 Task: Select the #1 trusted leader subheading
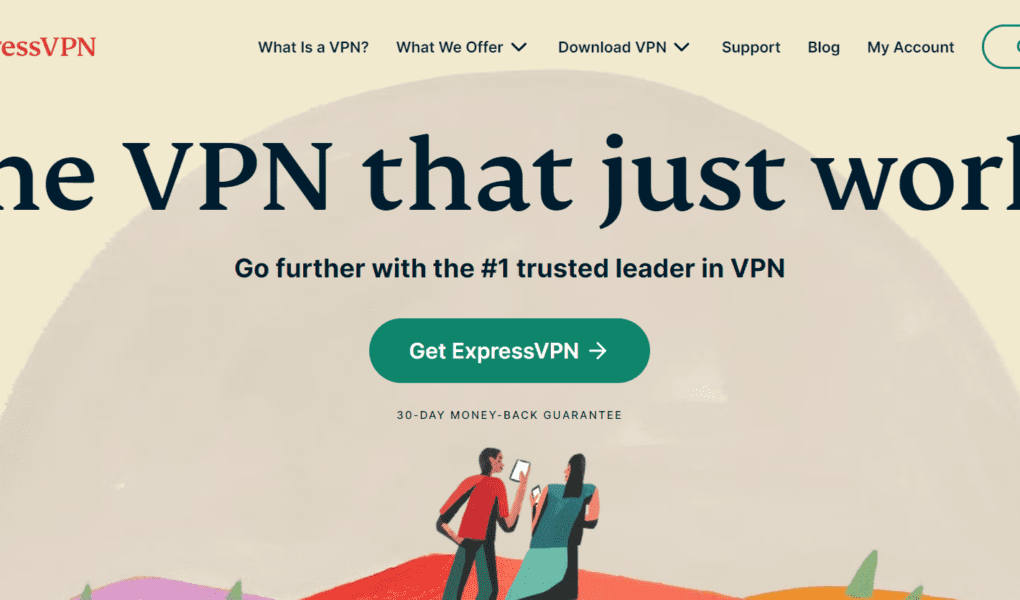pos(509,268)
